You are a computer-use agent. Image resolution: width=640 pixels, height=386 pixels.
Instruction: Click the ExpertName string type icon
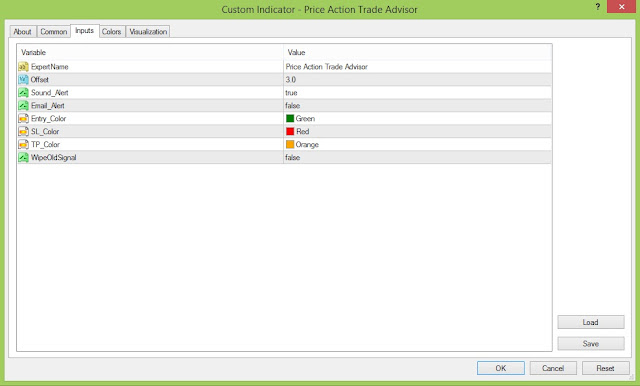[23, 67]
